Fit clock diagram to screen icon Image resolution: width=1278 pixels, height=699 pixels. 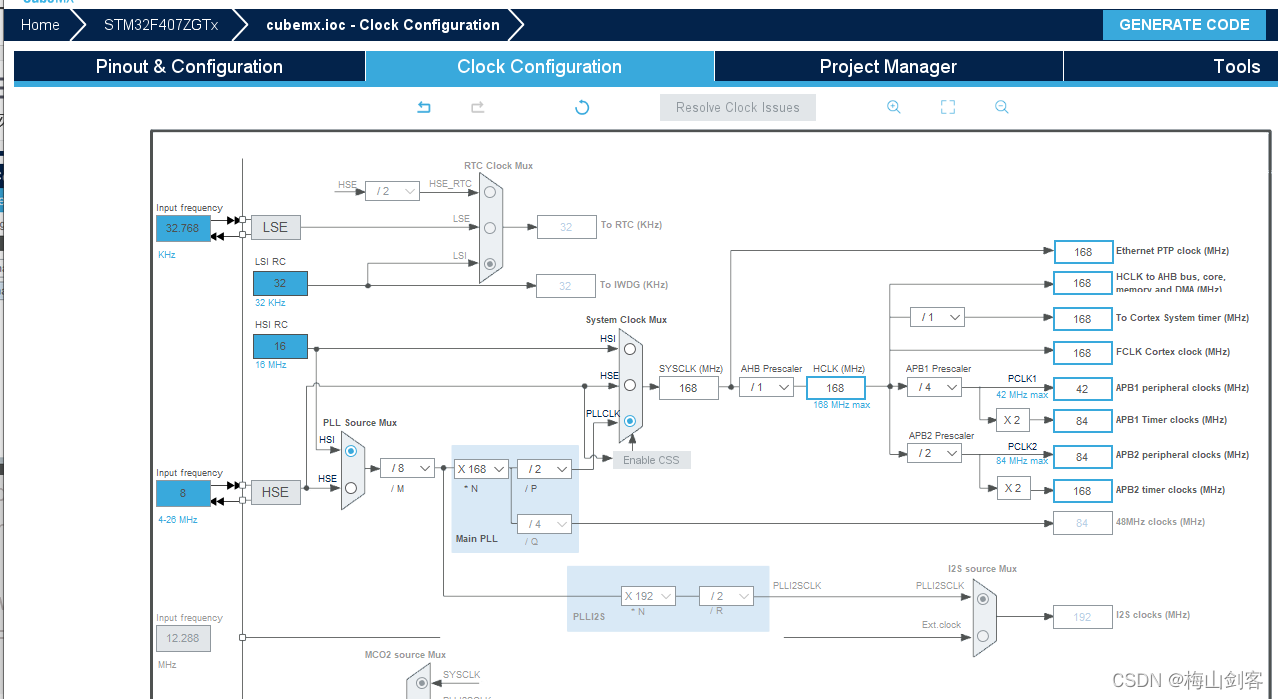coord(948,107)
